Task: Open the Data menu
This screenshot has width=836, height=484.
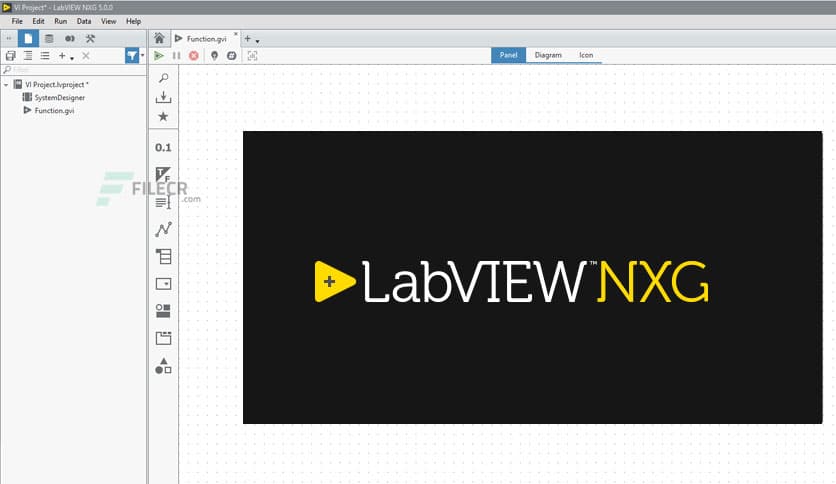Action: (x=84, y=21)
